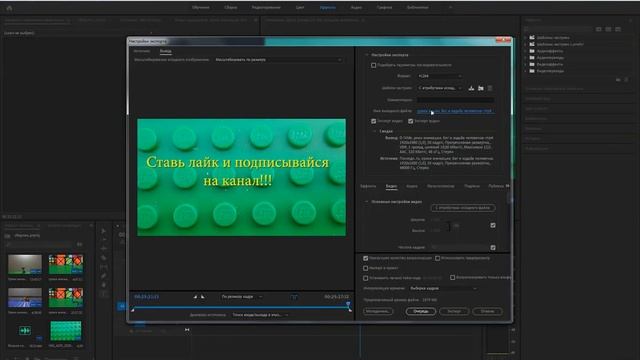
Task: Open the Effects tab in export settings
Action: 368,186
